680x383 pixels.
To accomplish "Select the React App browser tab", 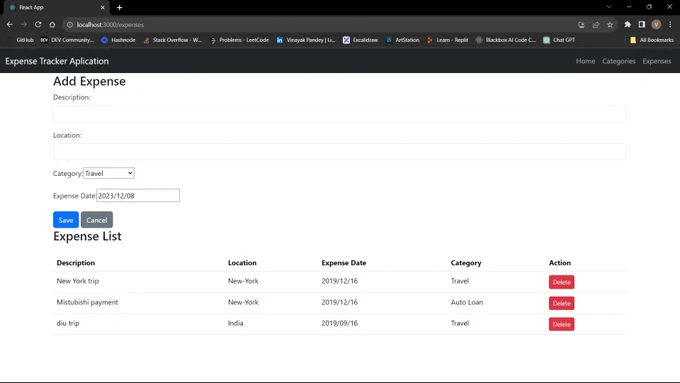I will tap(56, 7).
